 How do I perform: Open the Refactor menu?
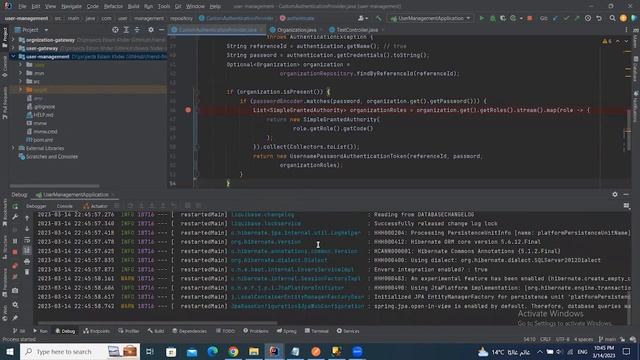pos(113,7)
